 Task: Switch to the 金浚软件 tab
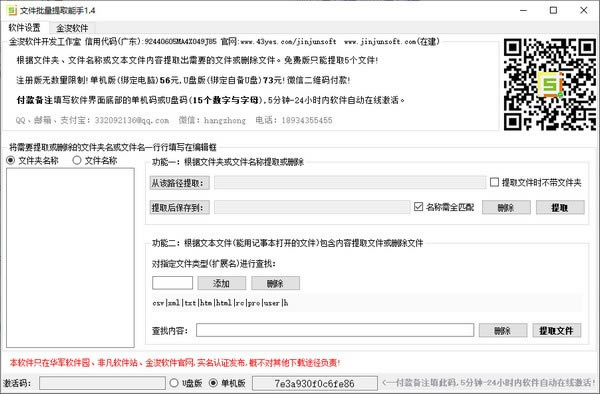[x=72, y=28]
